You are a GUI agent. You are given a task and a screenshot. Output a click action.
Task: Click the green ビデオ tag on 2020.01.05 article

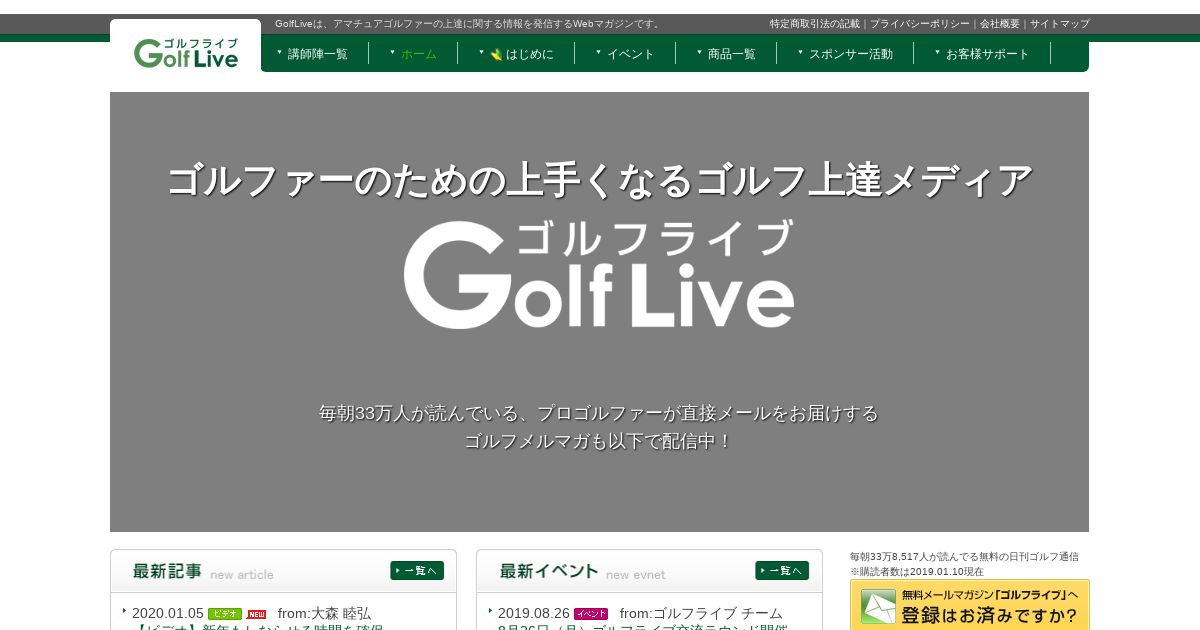pos(225,614)
